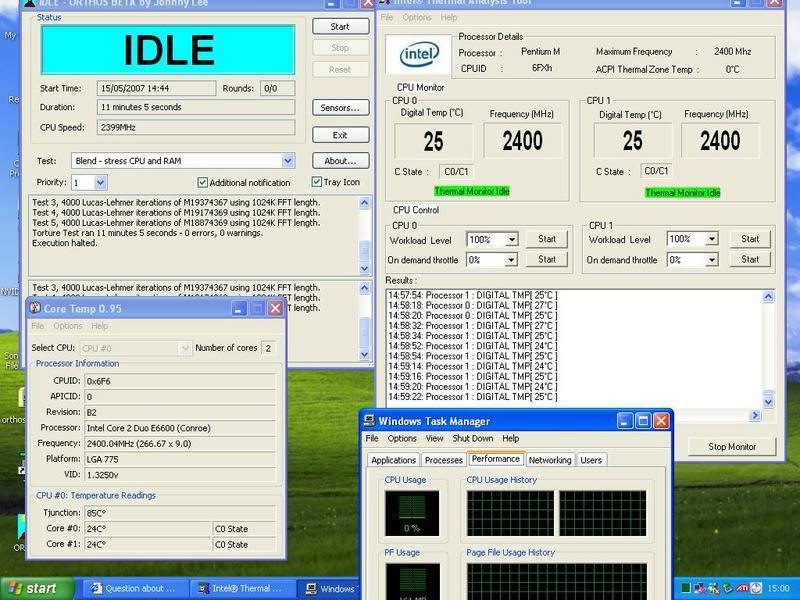
Task: Start CPU 1 on demand throttle
Action: 749,259
